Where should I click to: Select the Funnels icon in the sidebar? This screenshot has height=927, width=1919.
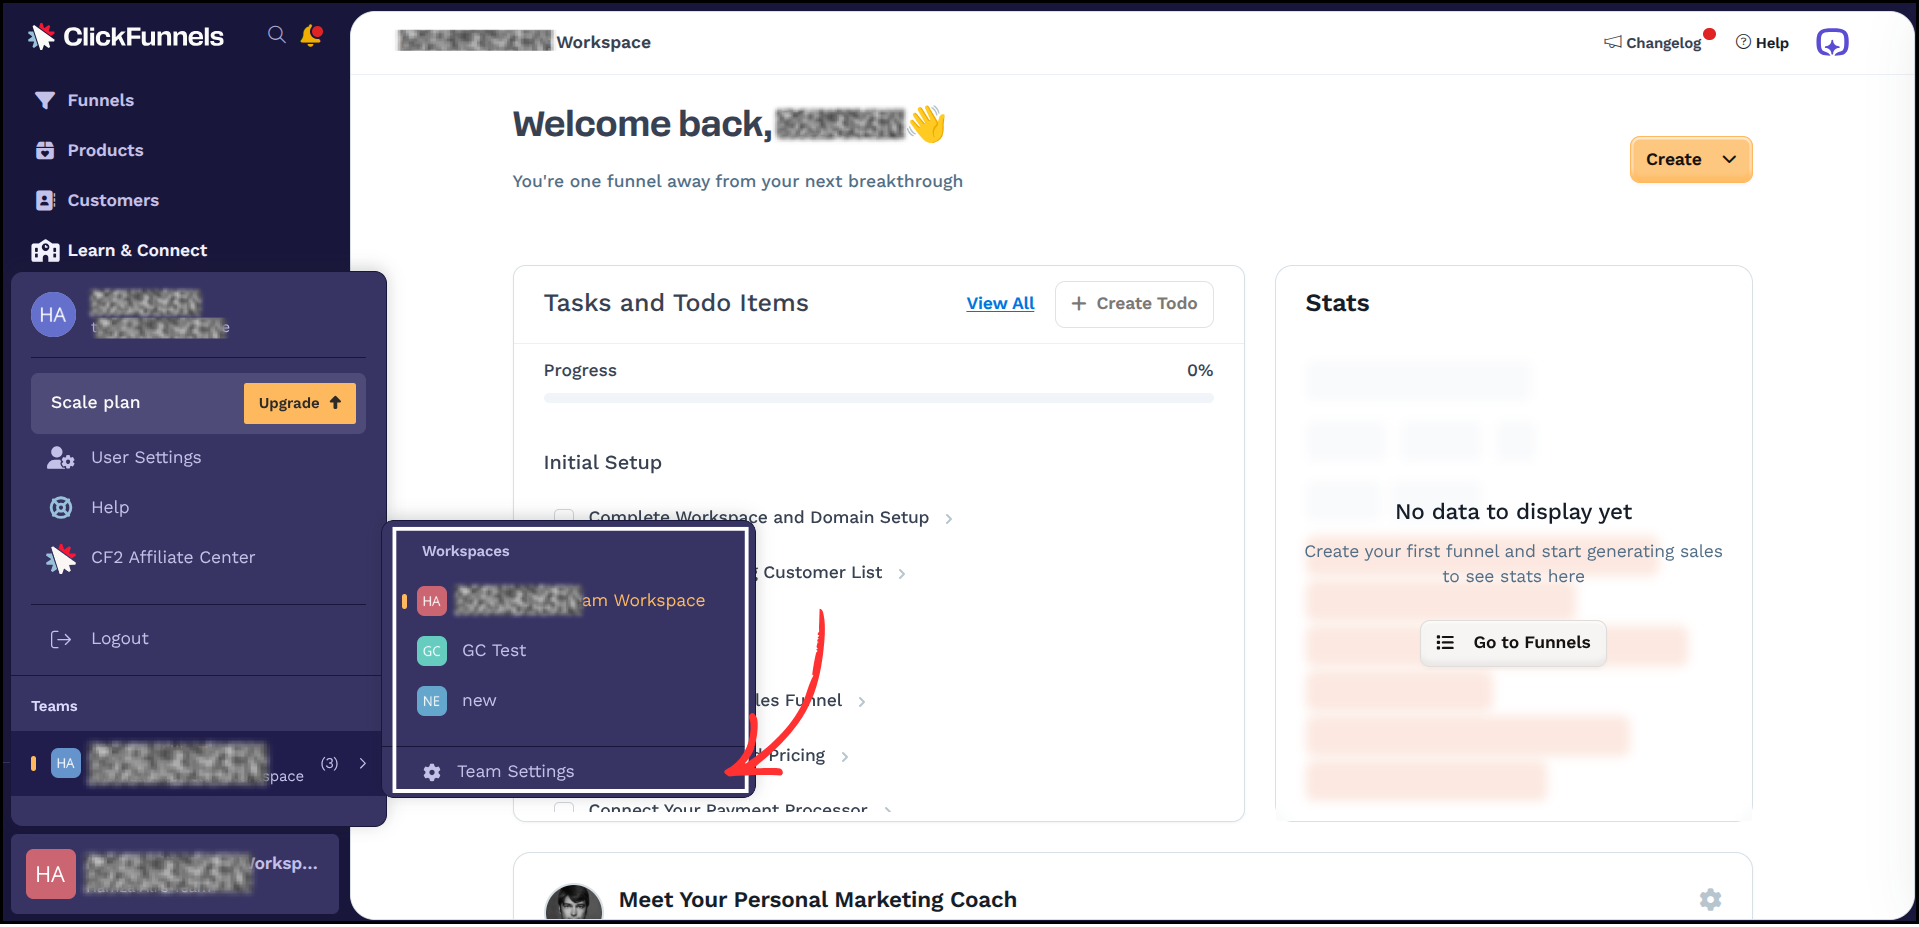coord(44,100)
